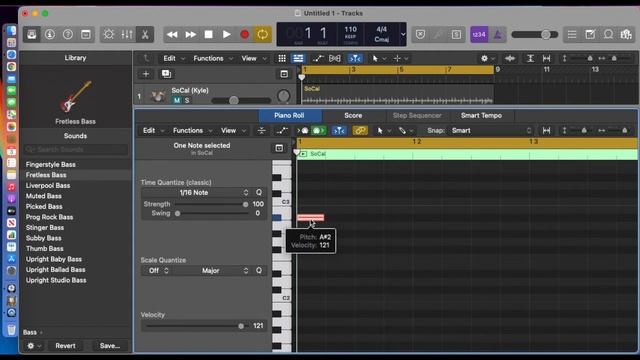This screenshot has width=640, height=360.
Task: Toggle Flex button in Tracks toolbar
Action: point(335,58)
